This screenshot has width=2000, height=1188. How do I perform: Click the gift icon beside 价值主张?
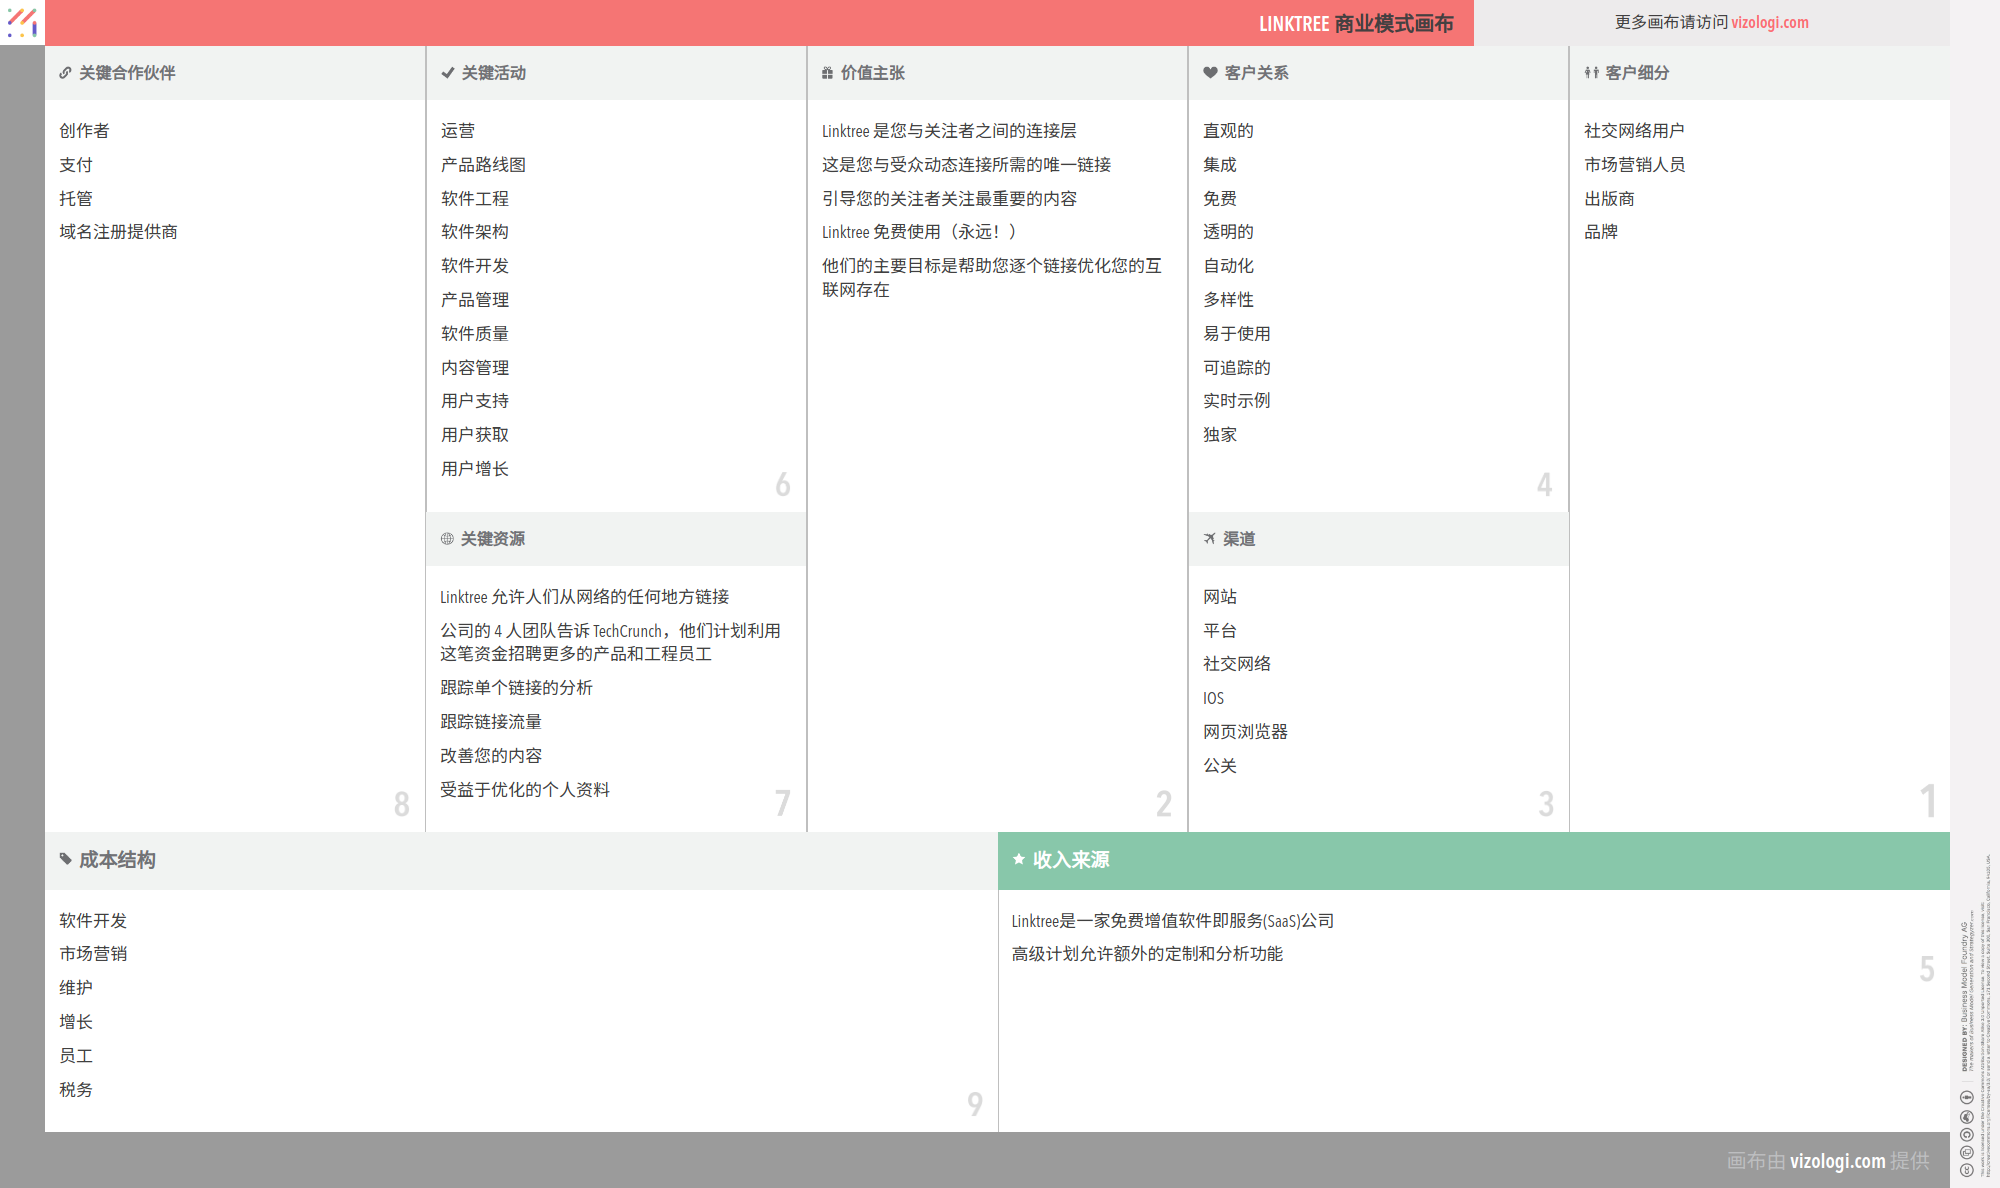tap(827, 73)
